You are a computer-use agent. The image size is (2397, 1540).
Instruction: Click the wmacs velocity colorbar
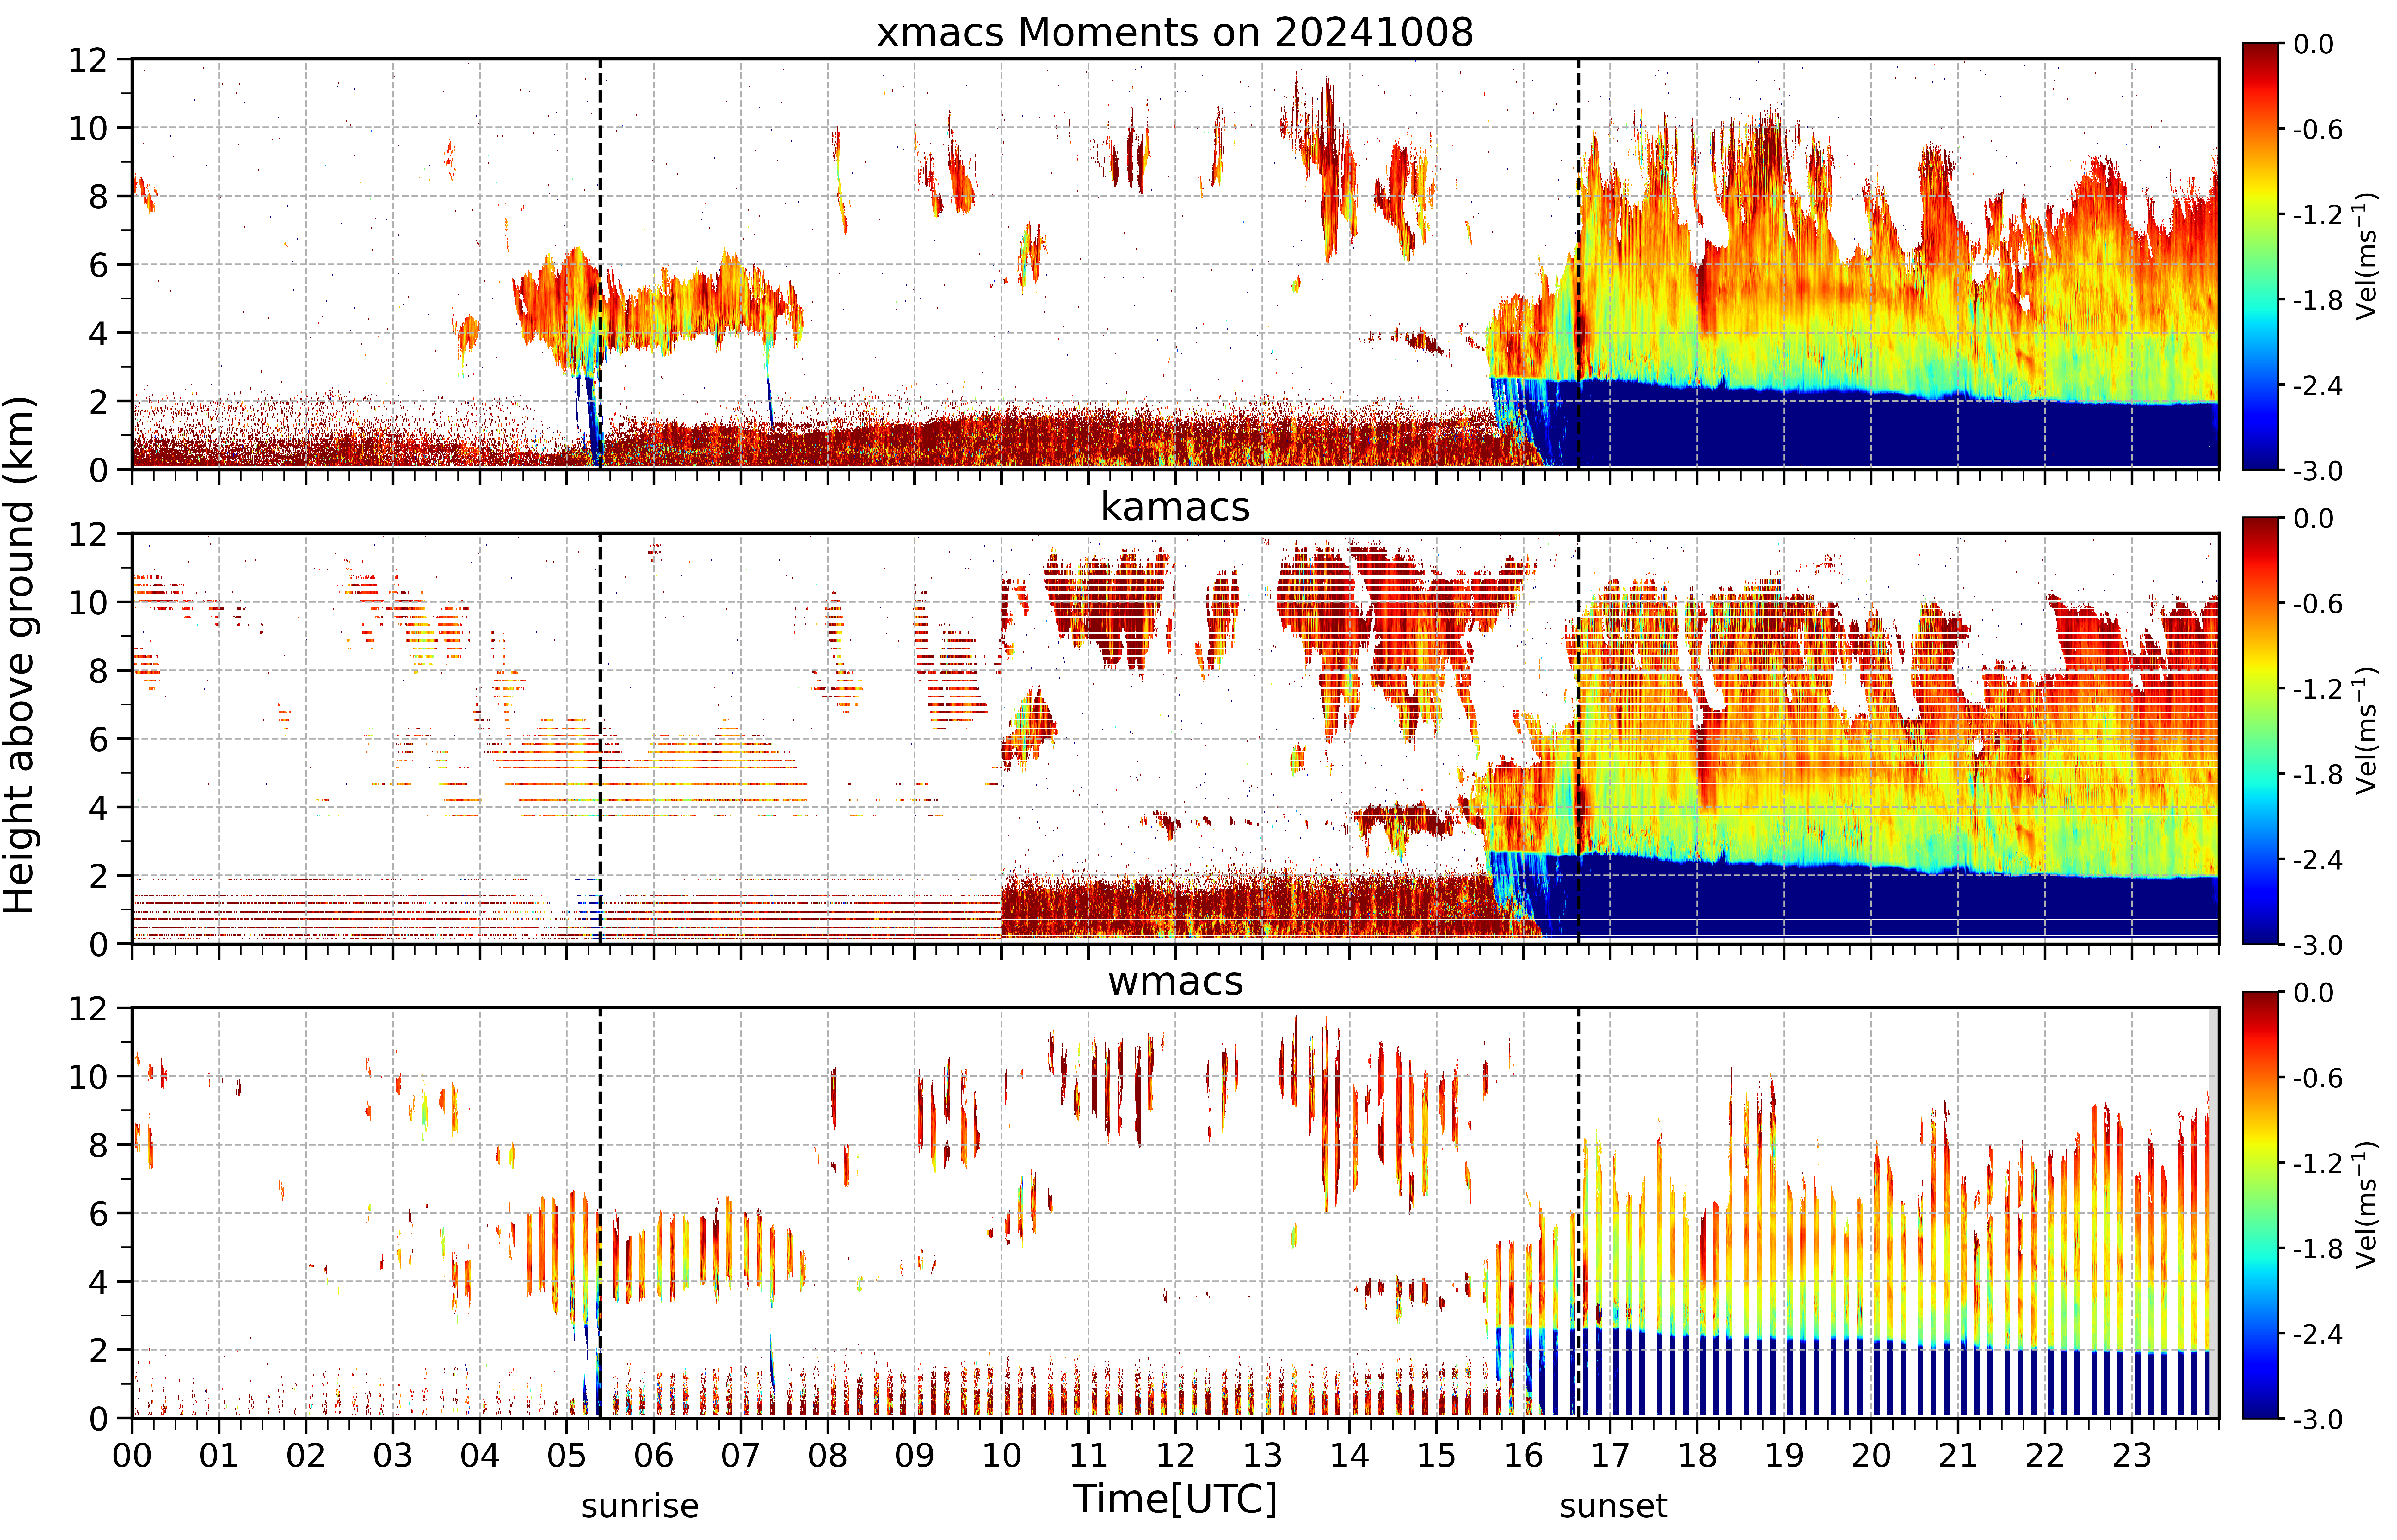click(x=2260, y=1205)
